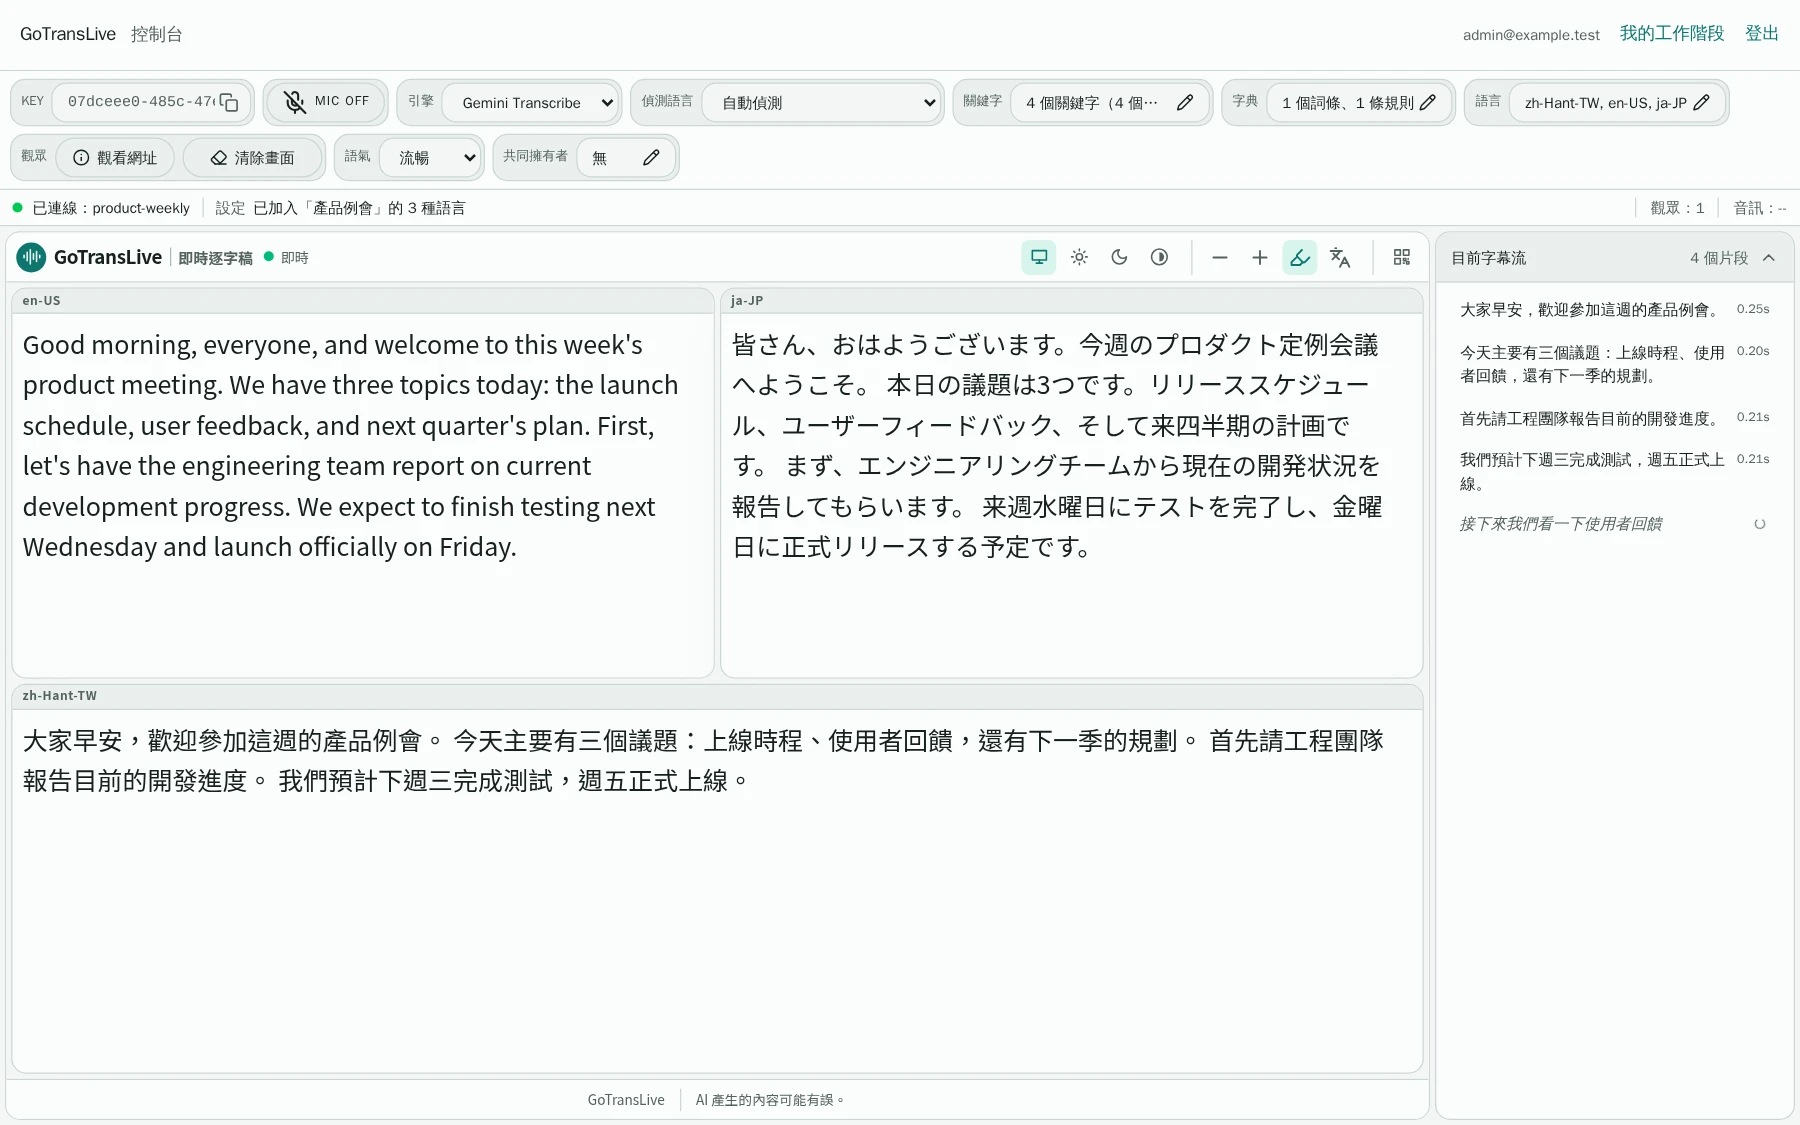The height and width of the screenshot is (1125, 1800).
Task: Click the 登出 logout link
Action: 1761,33
